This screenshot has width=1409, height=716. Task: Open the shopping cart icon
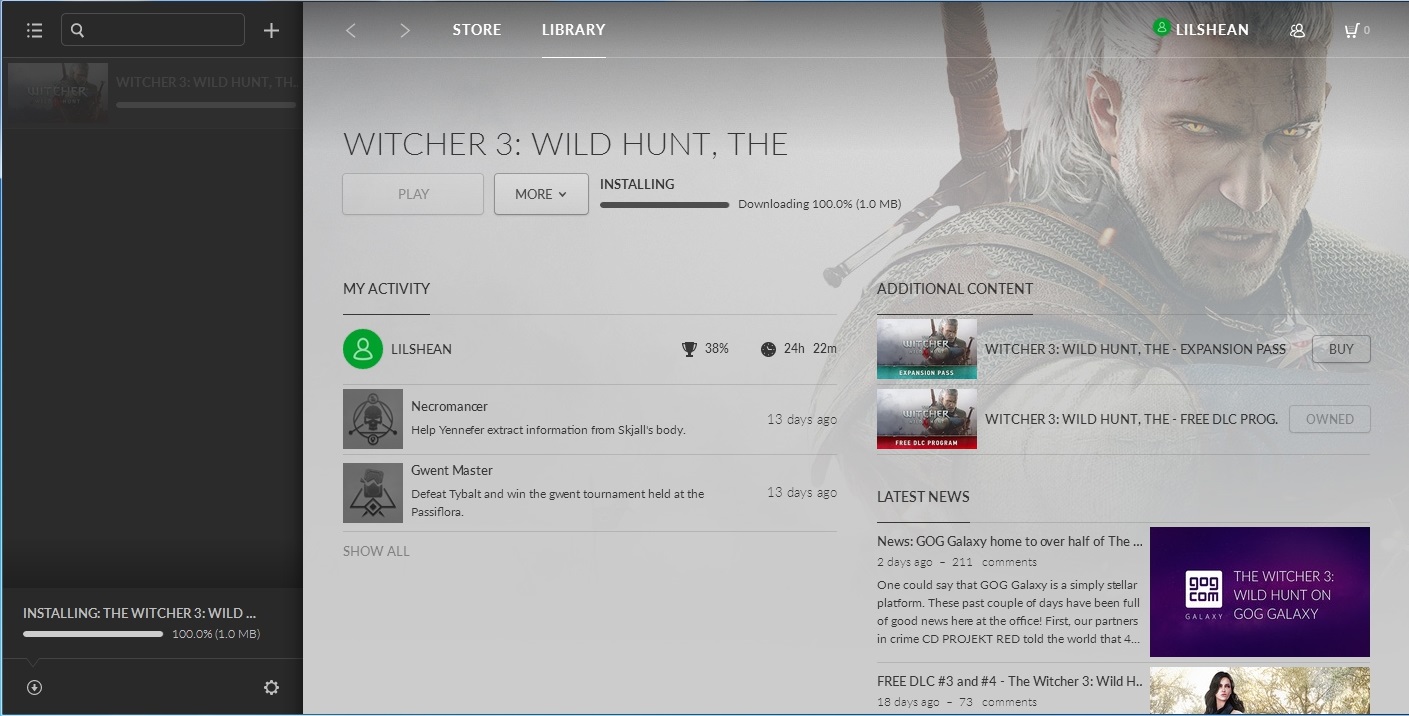click(x=1351, y=30)
